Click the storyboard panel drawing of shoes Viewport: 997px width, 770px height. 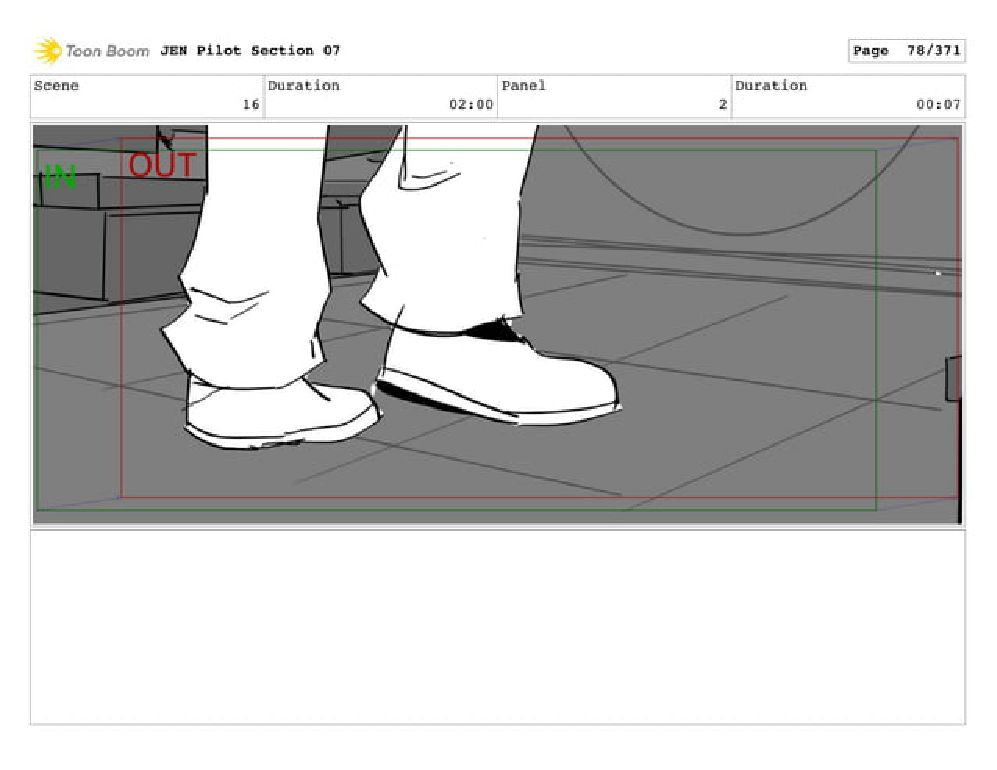click(x=497, y=324)
